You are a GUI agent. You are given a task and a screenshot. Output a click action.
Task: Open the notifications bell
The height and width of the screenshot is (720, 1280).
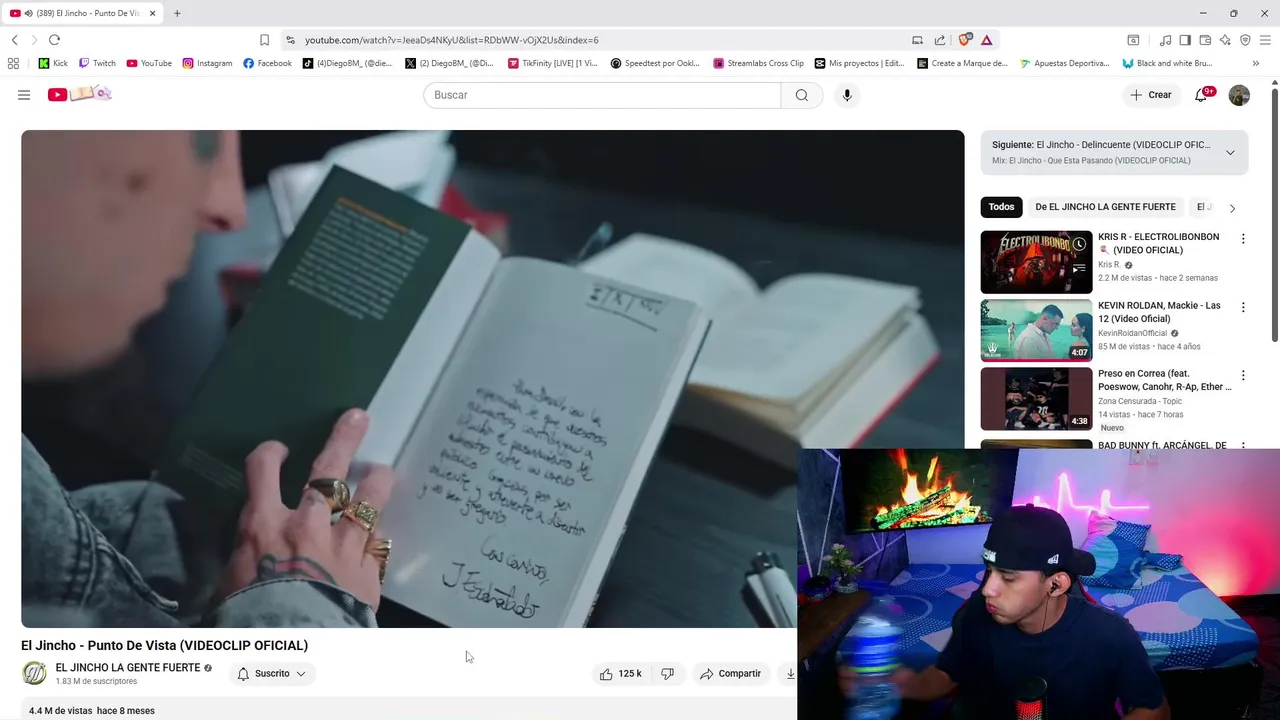point(1203,95)
